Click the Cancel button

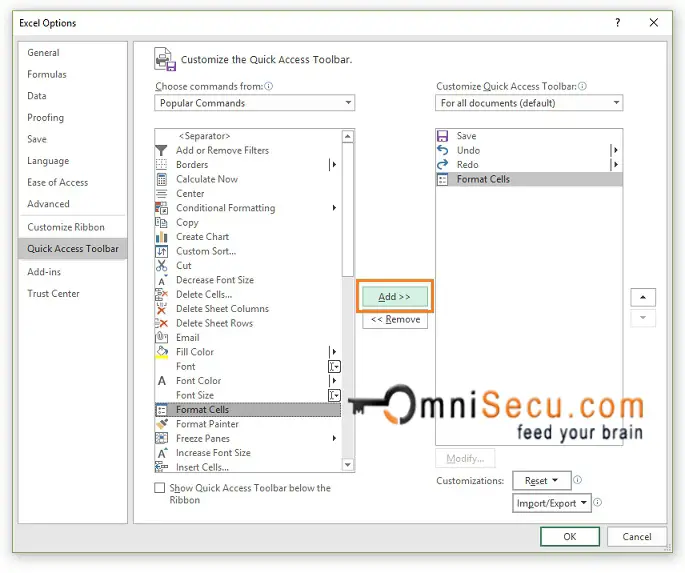point(637,536)
